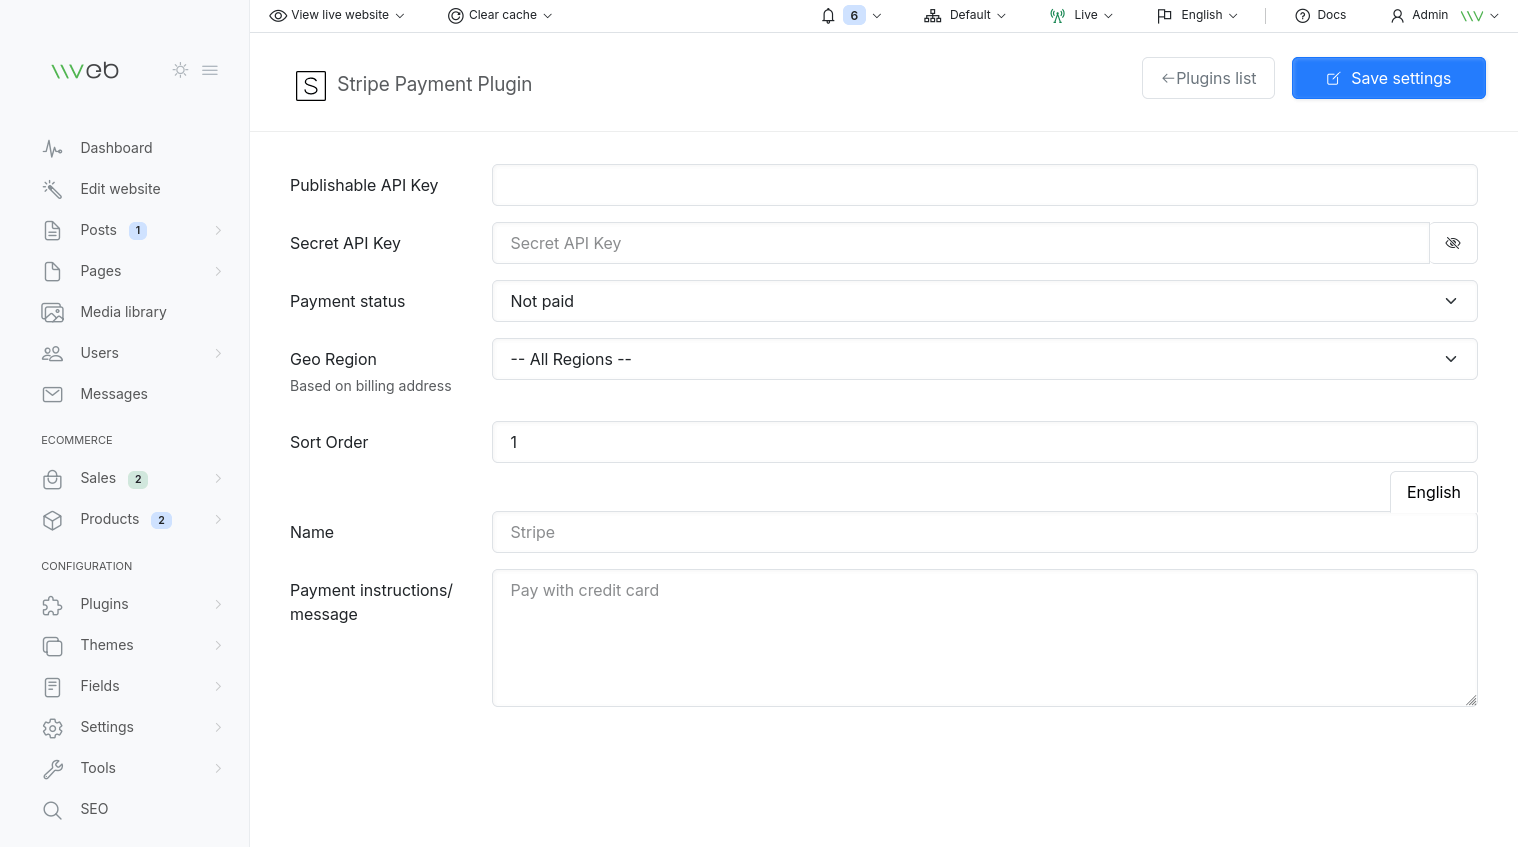Click the Sales shopping bag icon
Screen dimensions: 1518x847
(x=53, y=479)
